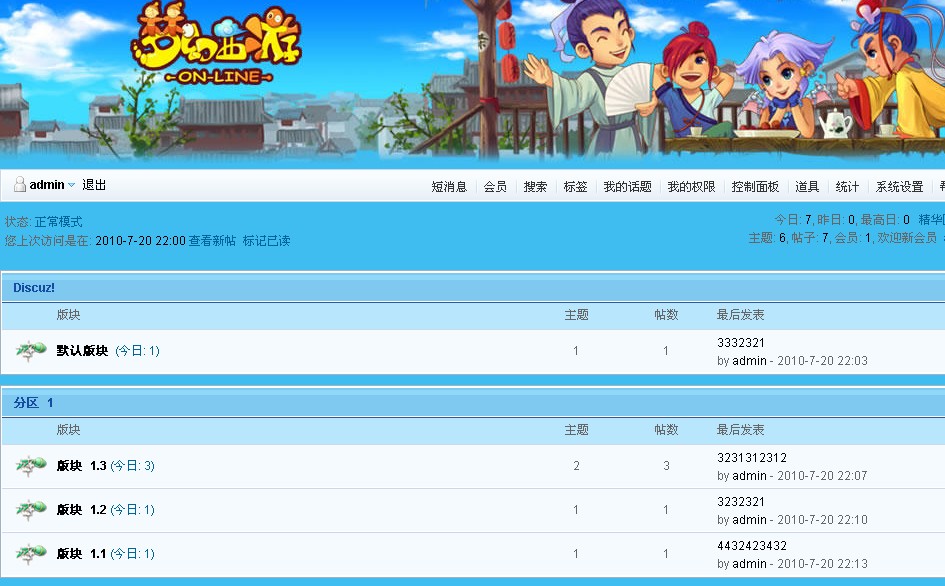Open 统计 navigation item
Image resolution: width=945 pixels, height=586 pixels.
847,187
